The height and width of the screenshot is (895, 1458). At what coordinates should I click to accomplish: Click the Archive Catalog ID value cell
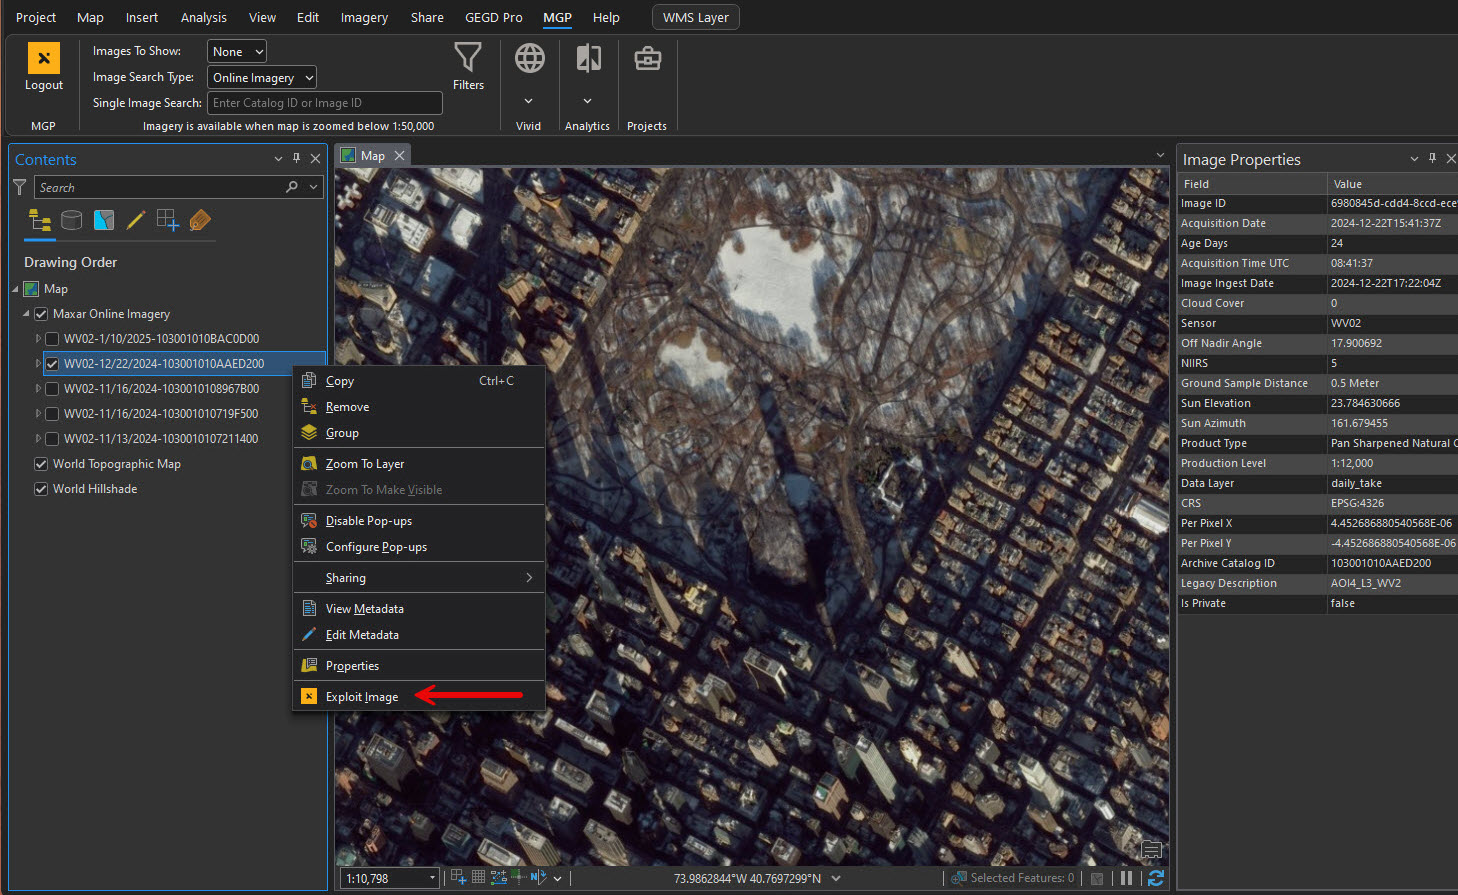(1393, 563)
